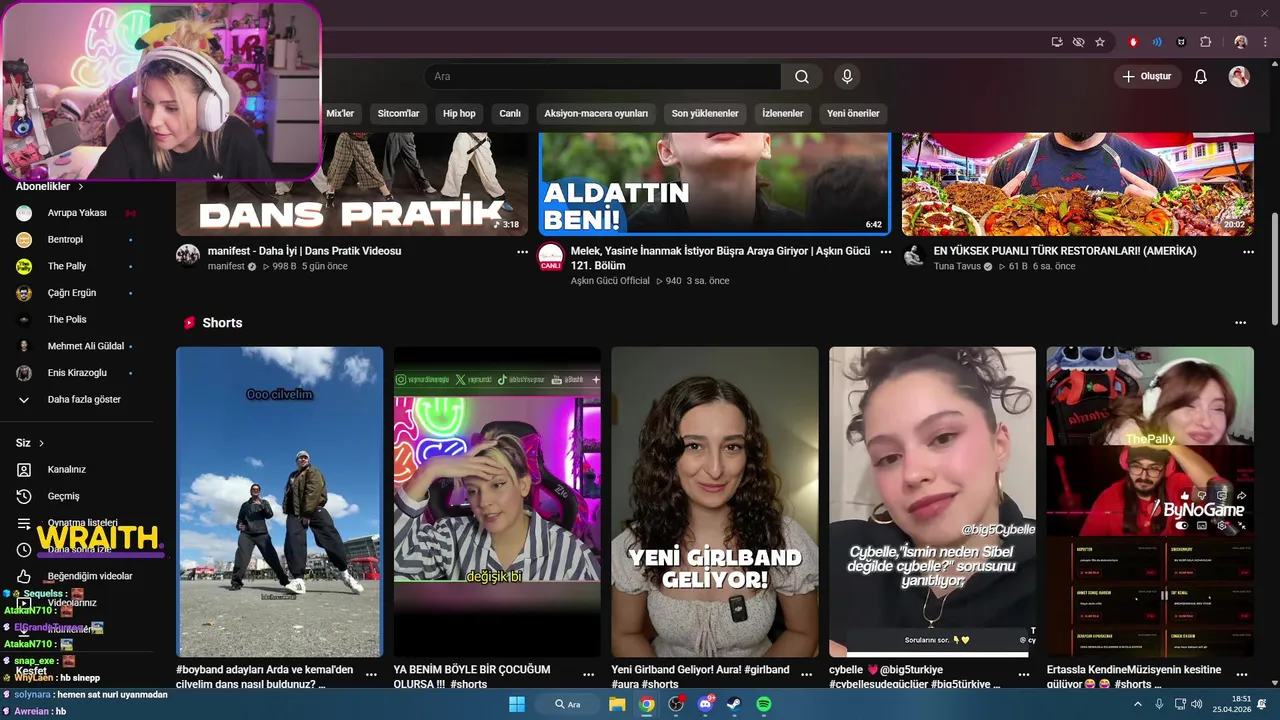Click the Oluştur create button
1280x720 pixels.
pyautogui.click(x=1147, y=77)
